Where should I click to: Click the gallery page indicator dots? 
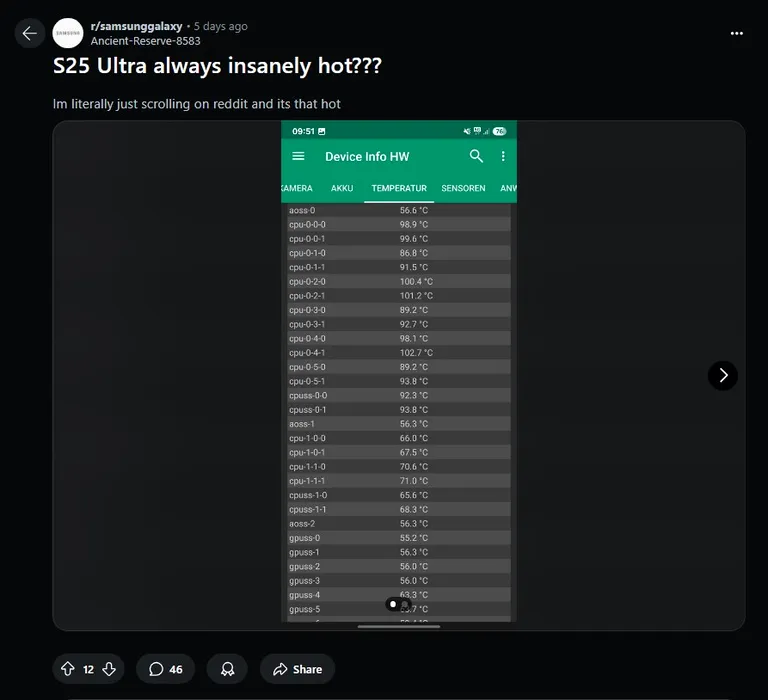(399, 604)
